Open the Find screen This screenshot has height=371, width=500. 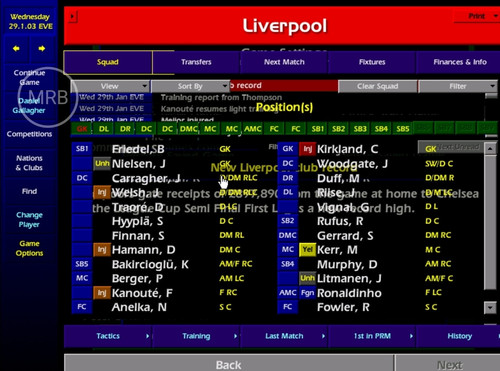[29, 191]
